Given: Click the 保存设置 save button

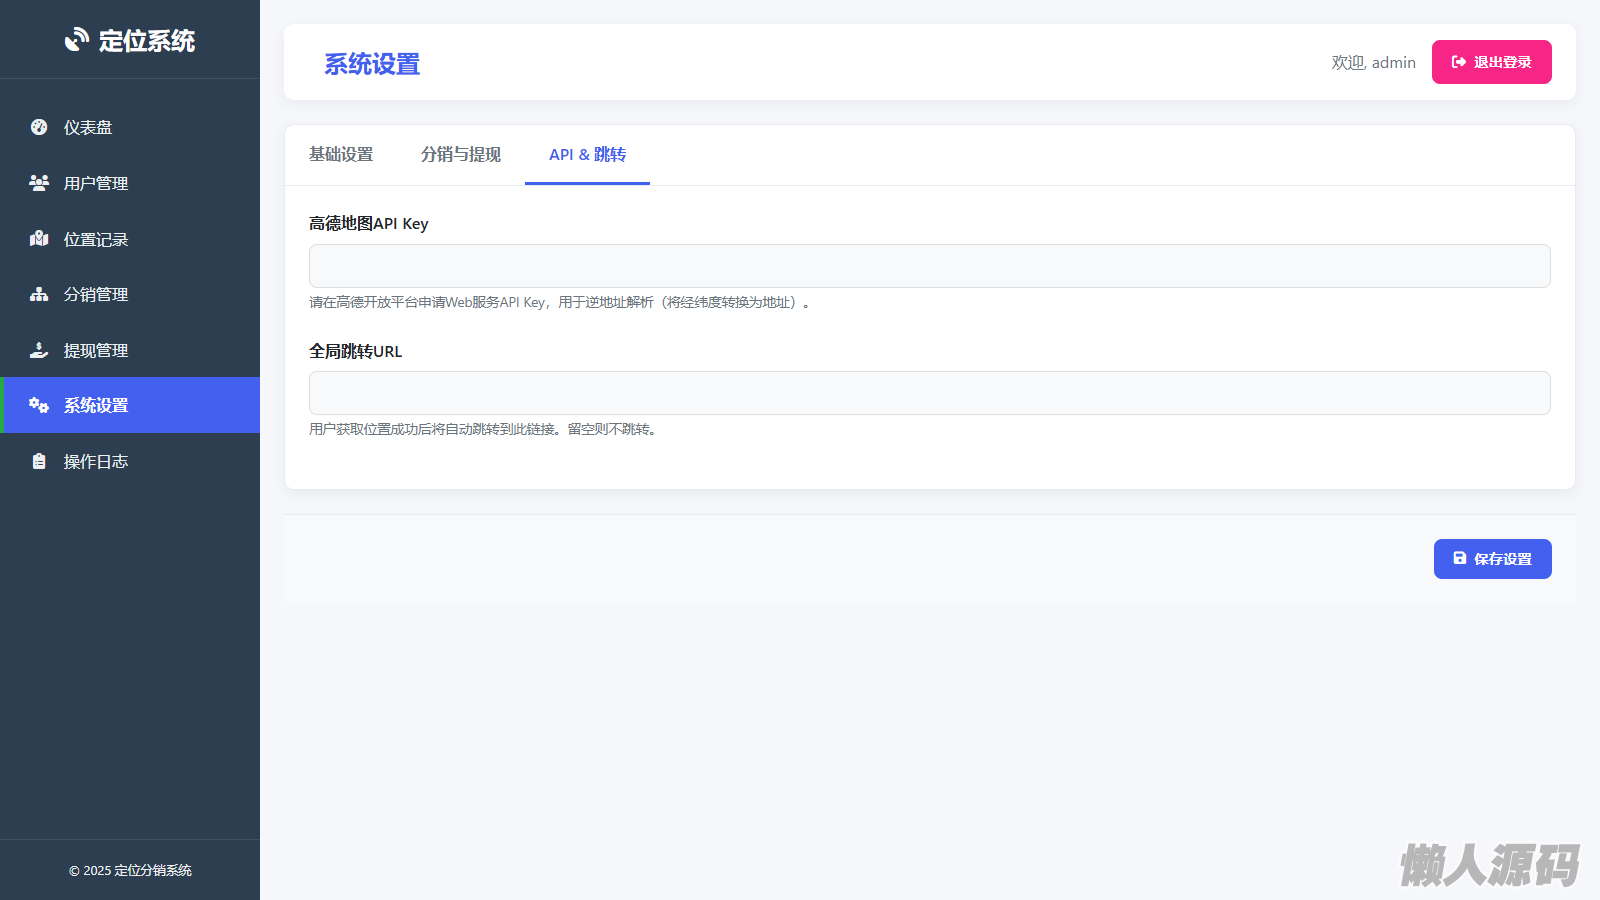Looking at the screenshot, I should 1492,559.
